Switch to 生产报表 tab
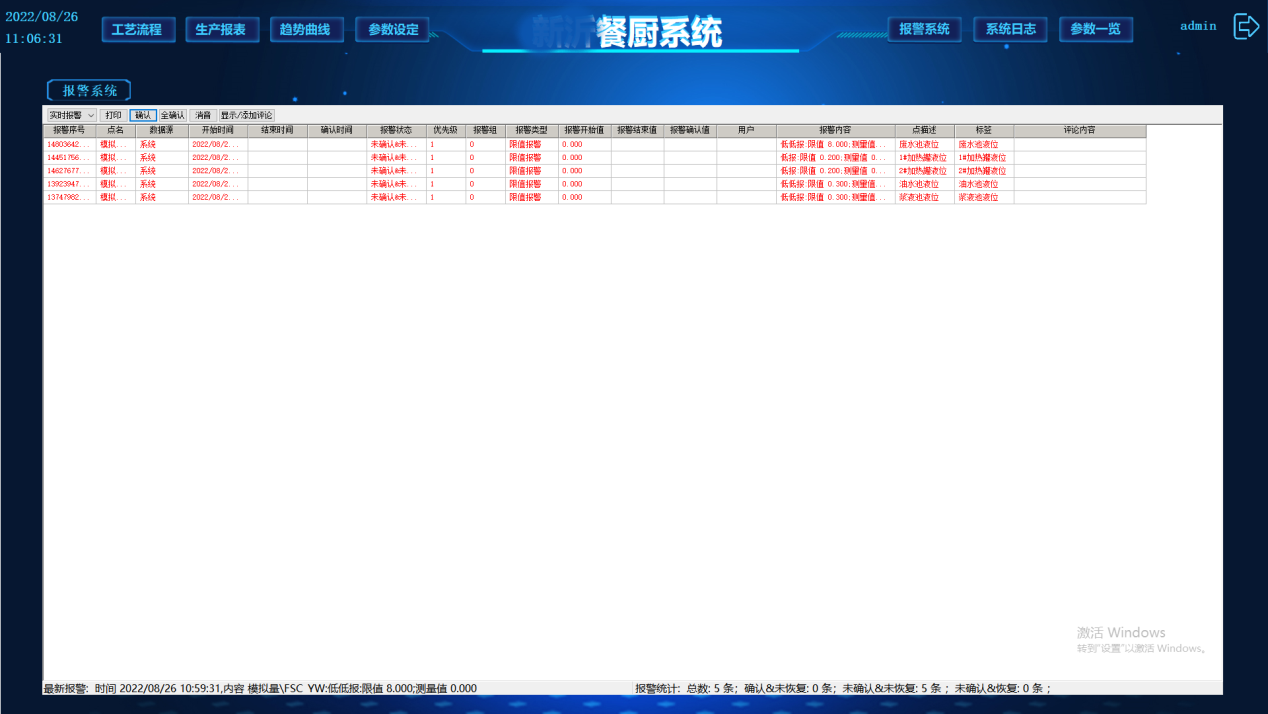 [x=221, y=30]
